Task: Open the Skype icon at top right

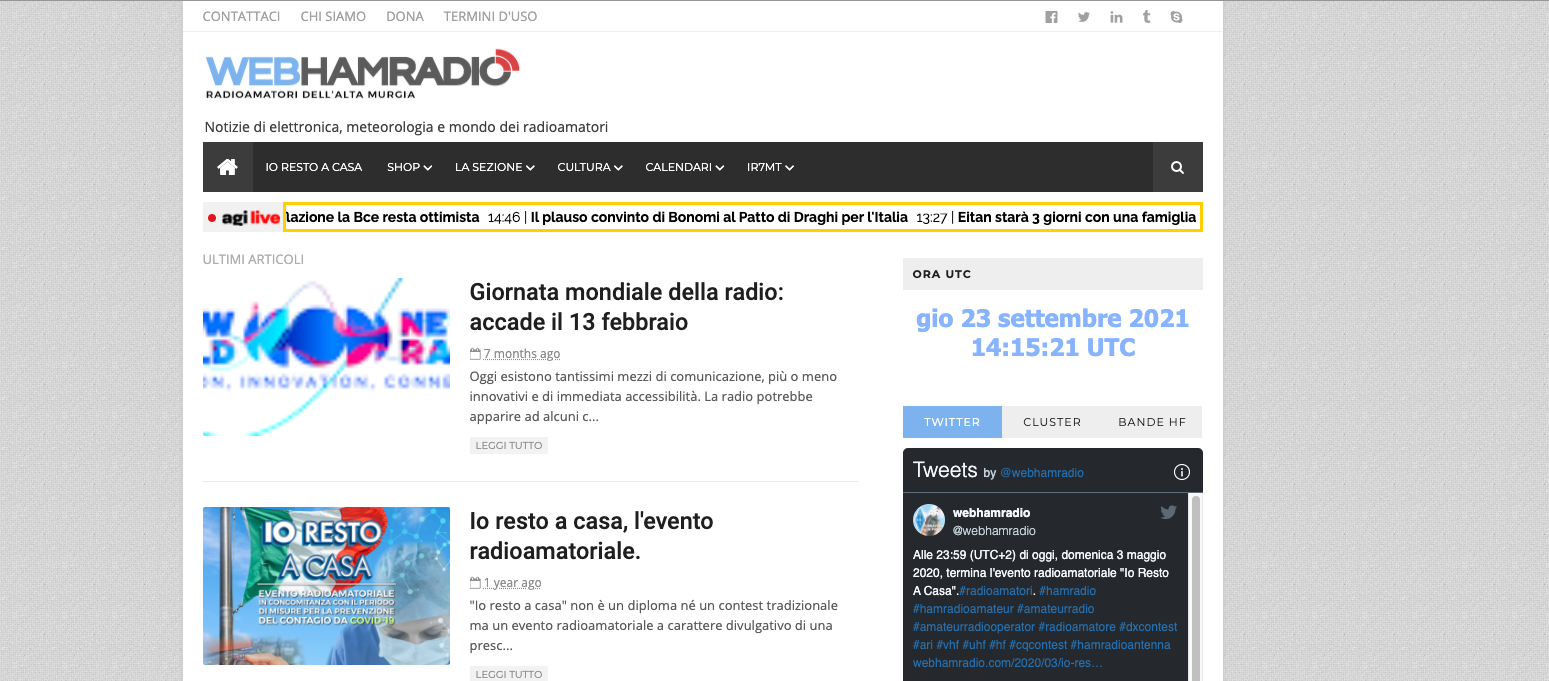Action: click(x=1176, y=16)
